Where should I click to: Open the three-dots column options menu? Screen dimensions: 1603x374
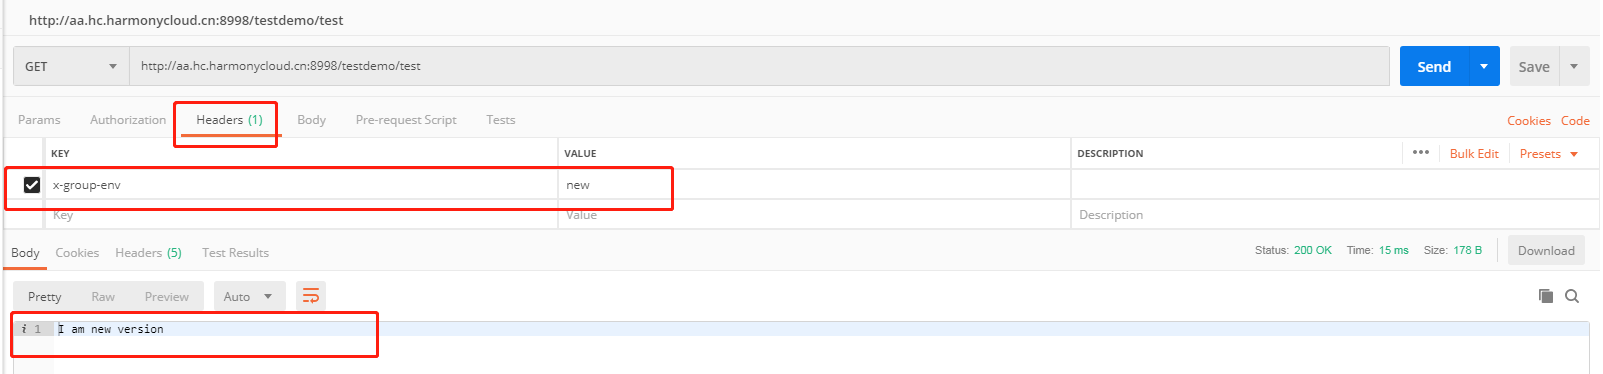click(x=1421, y=152)
